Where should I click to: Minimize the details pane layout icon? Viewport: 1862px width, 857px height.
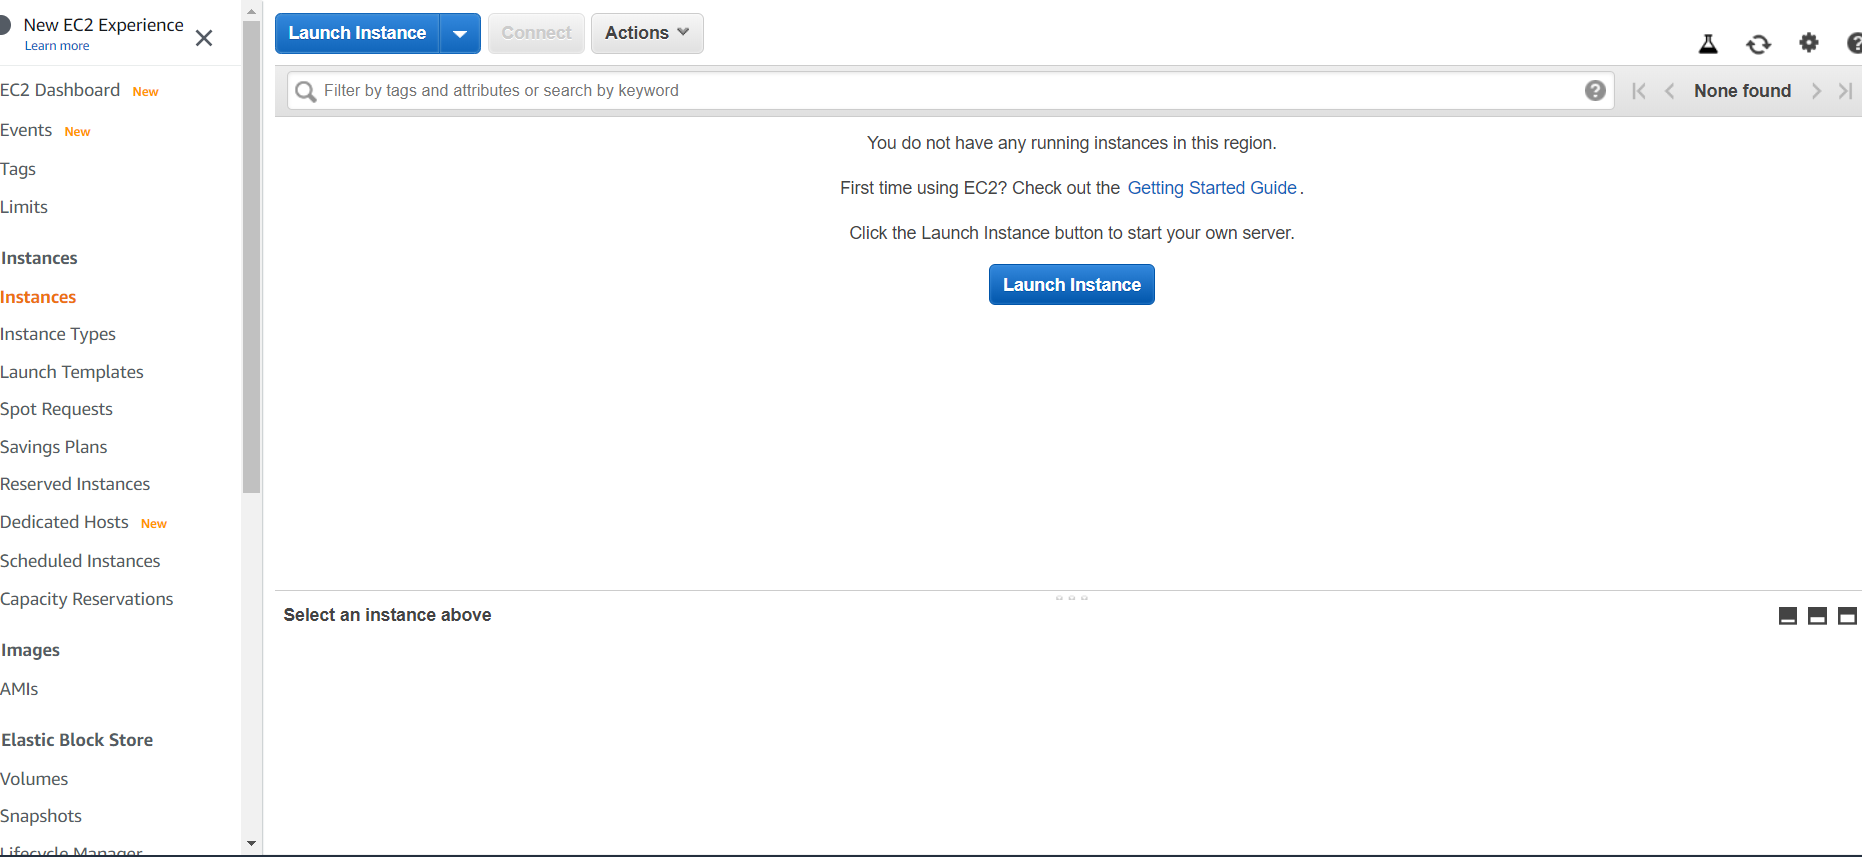(1788, 616)
